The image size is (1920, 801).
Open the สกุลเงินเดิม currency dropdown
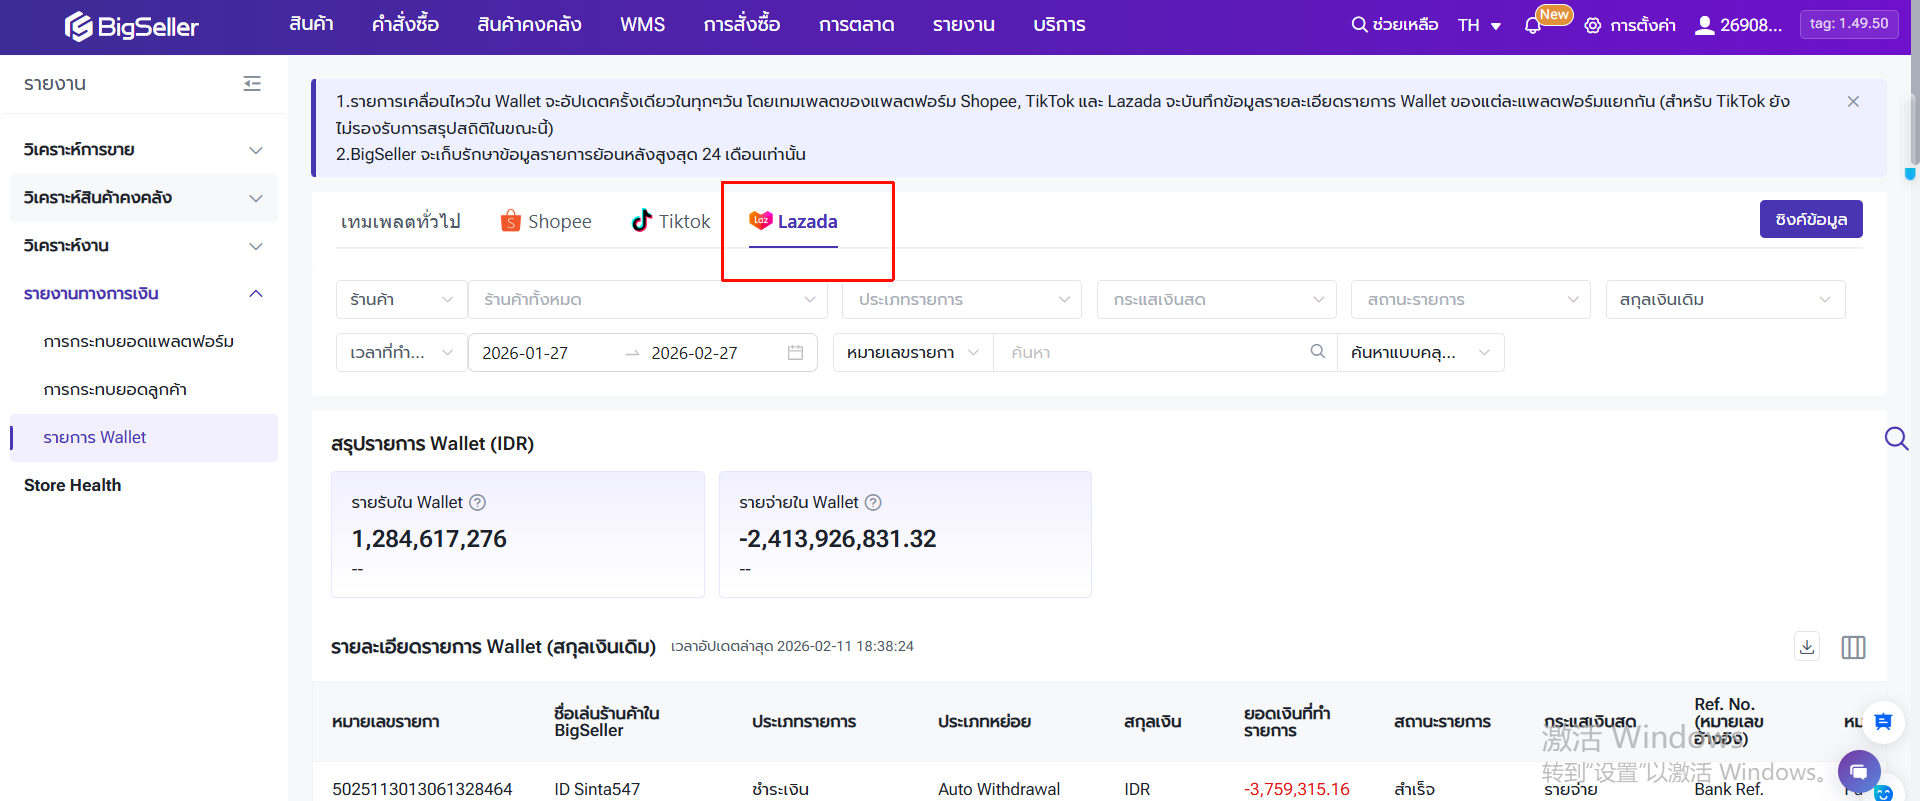pos(1724,300)
